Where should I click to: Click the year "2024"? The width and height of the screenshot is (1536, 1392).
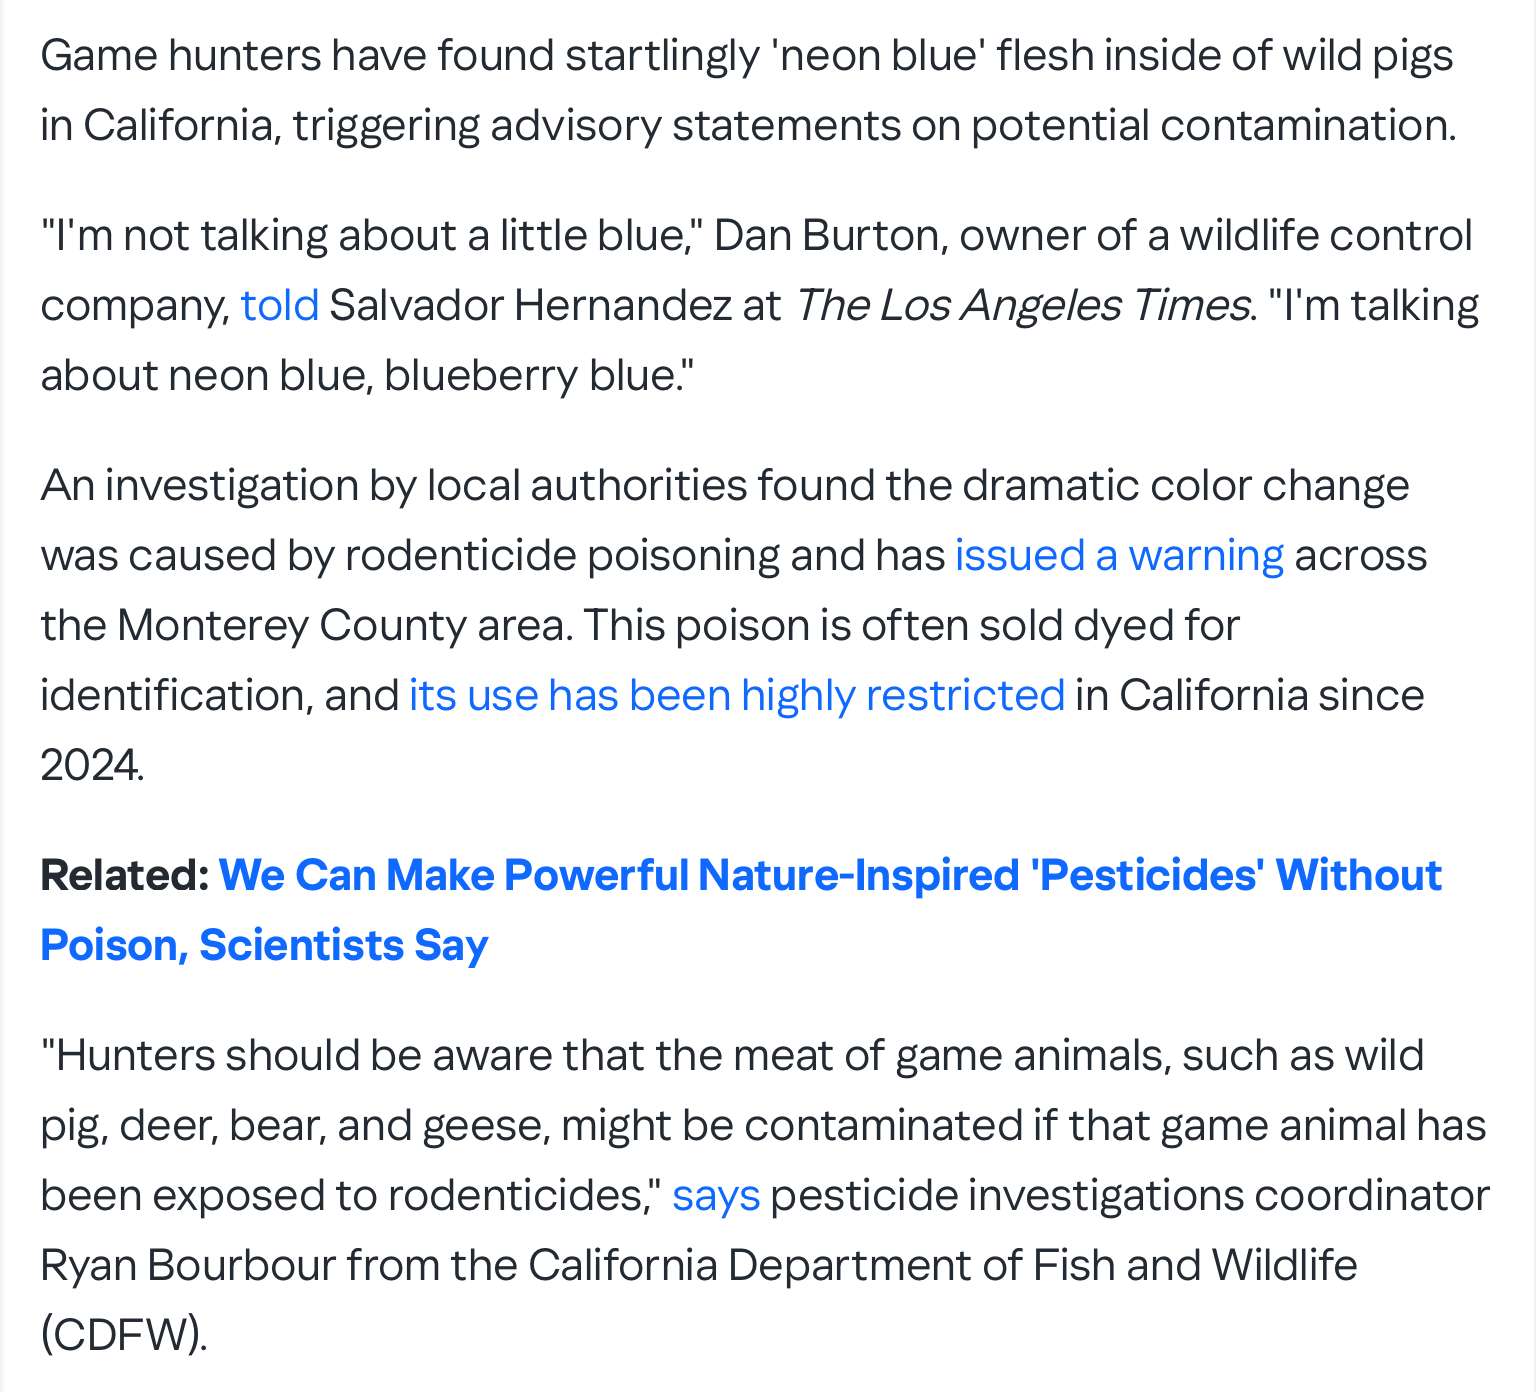click(91, 766)
